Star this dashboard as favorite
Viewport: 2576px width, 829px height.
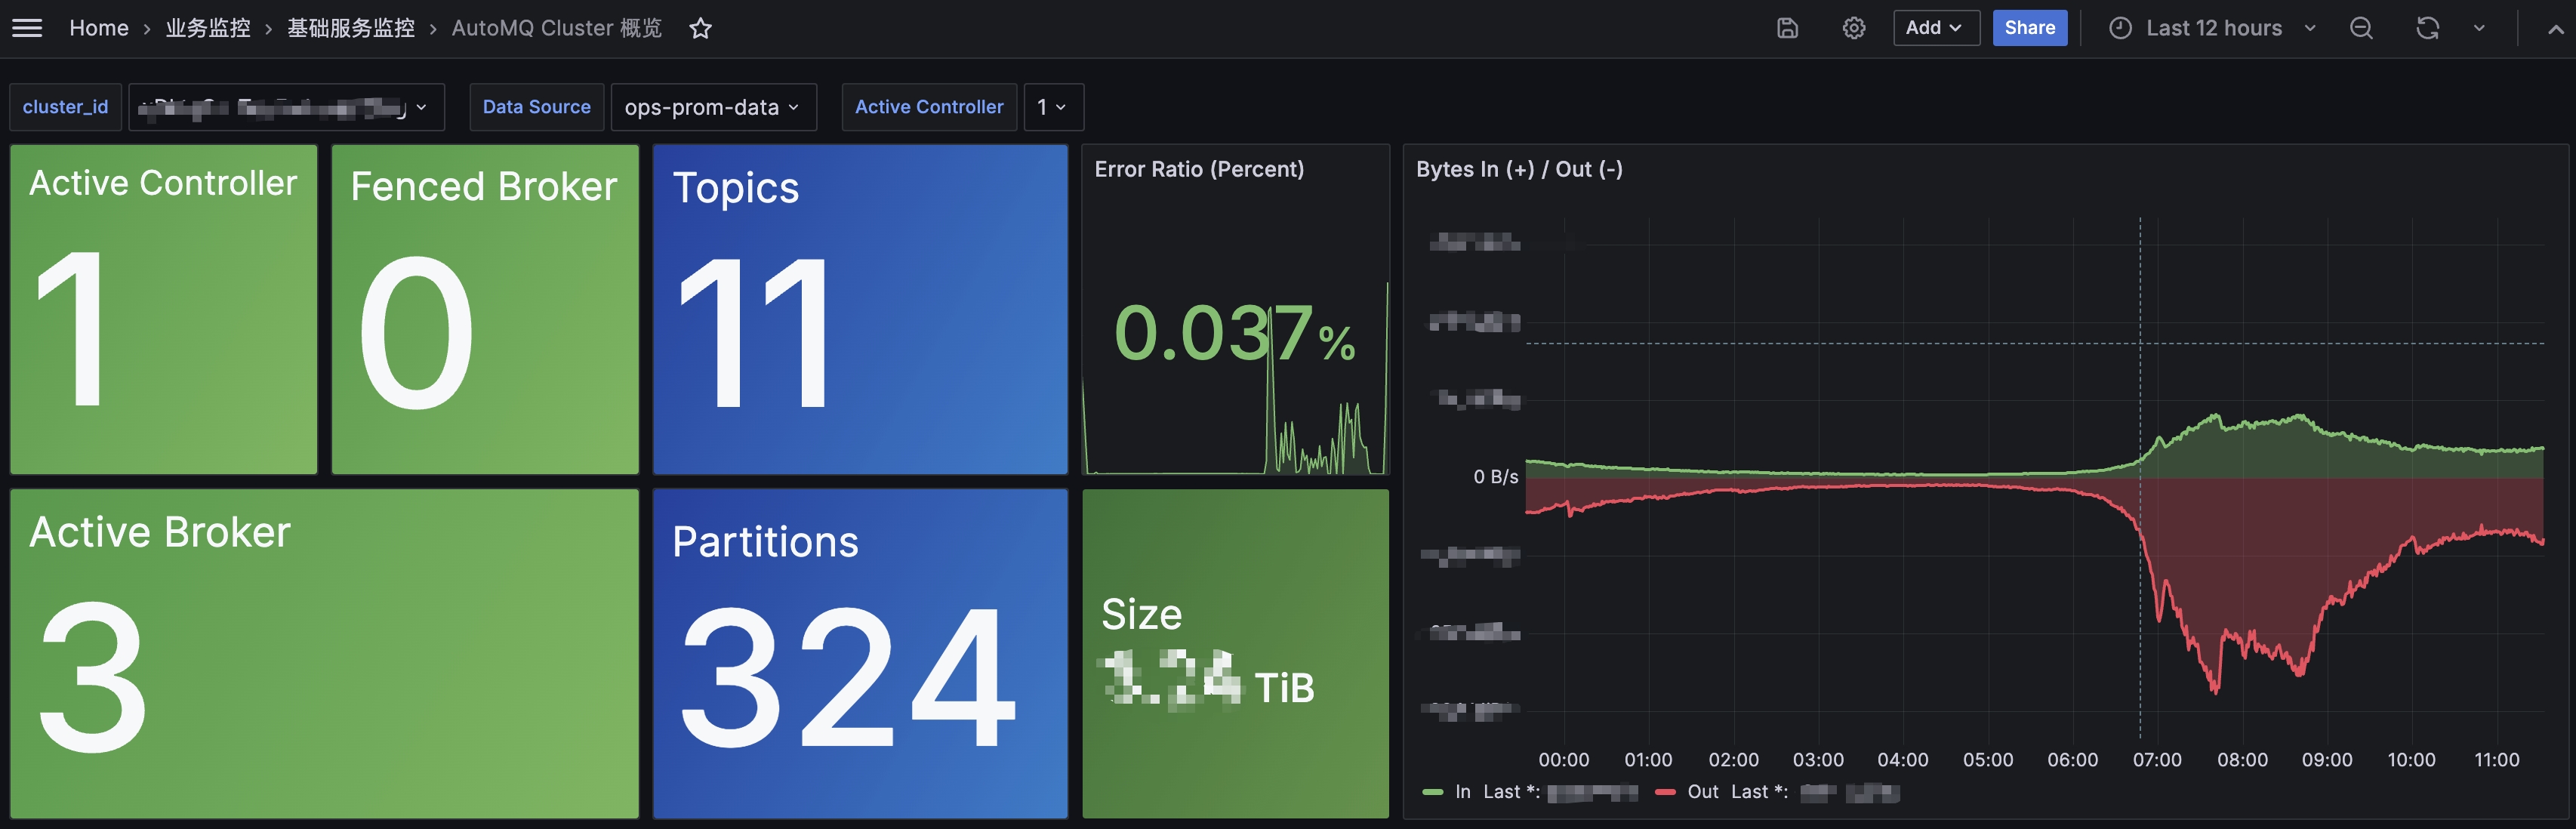(700, 28)
